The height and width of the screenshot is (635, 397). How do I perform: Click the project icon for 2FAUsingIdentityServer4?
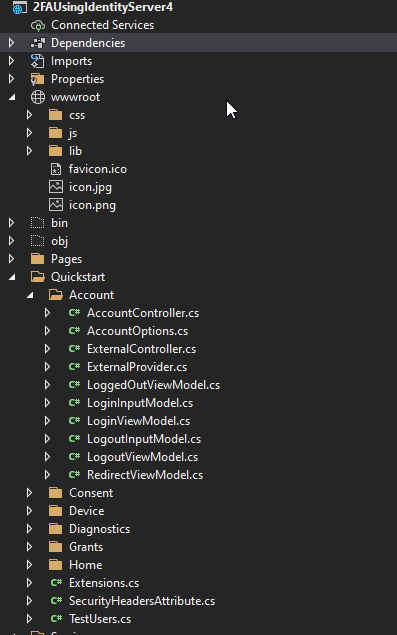pyautogui.click(x=19, y=7)
